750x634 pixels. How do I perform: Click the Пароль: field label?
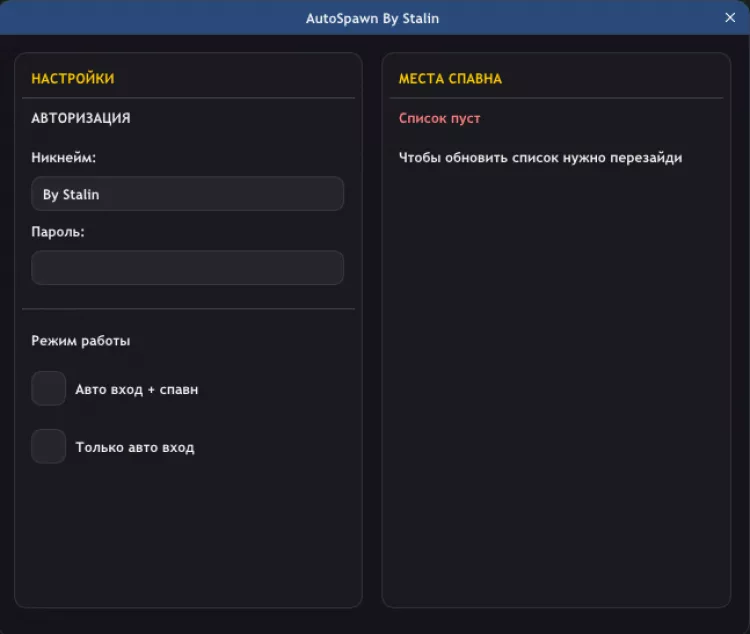point(58,232)
